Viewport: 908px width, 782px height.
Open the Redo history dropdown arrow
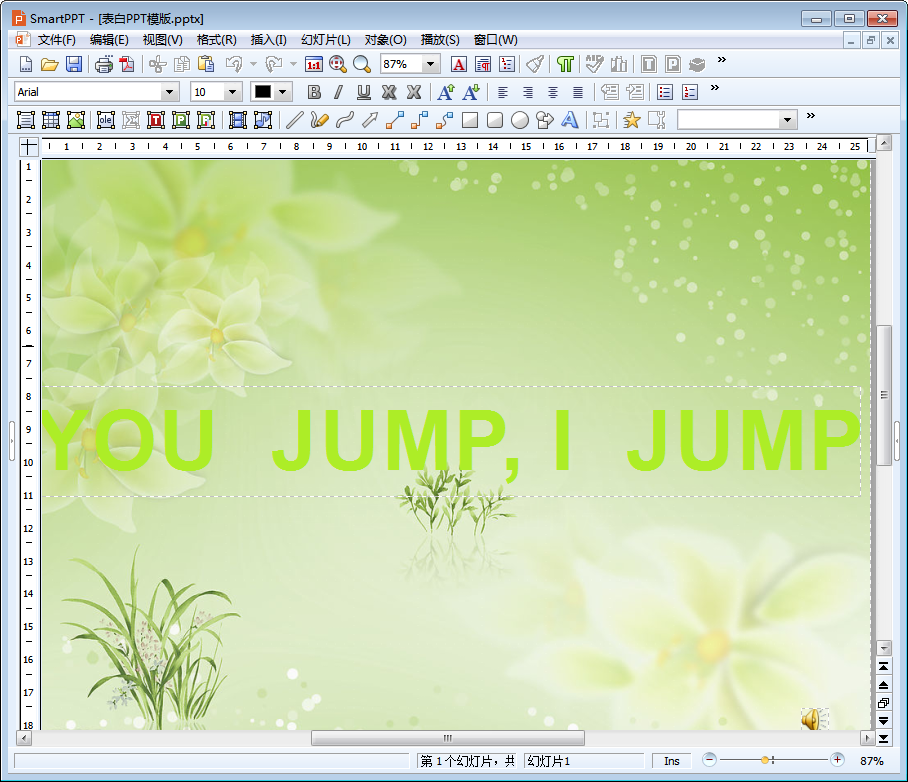click(x=293, y=64)
